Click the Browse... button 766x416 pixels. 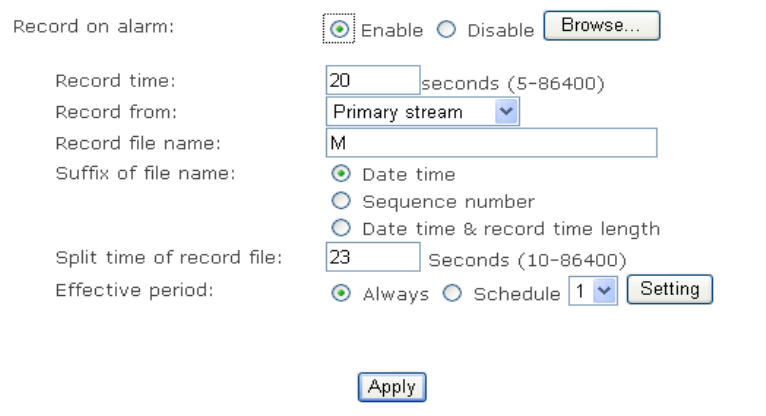tap(602, 27)
